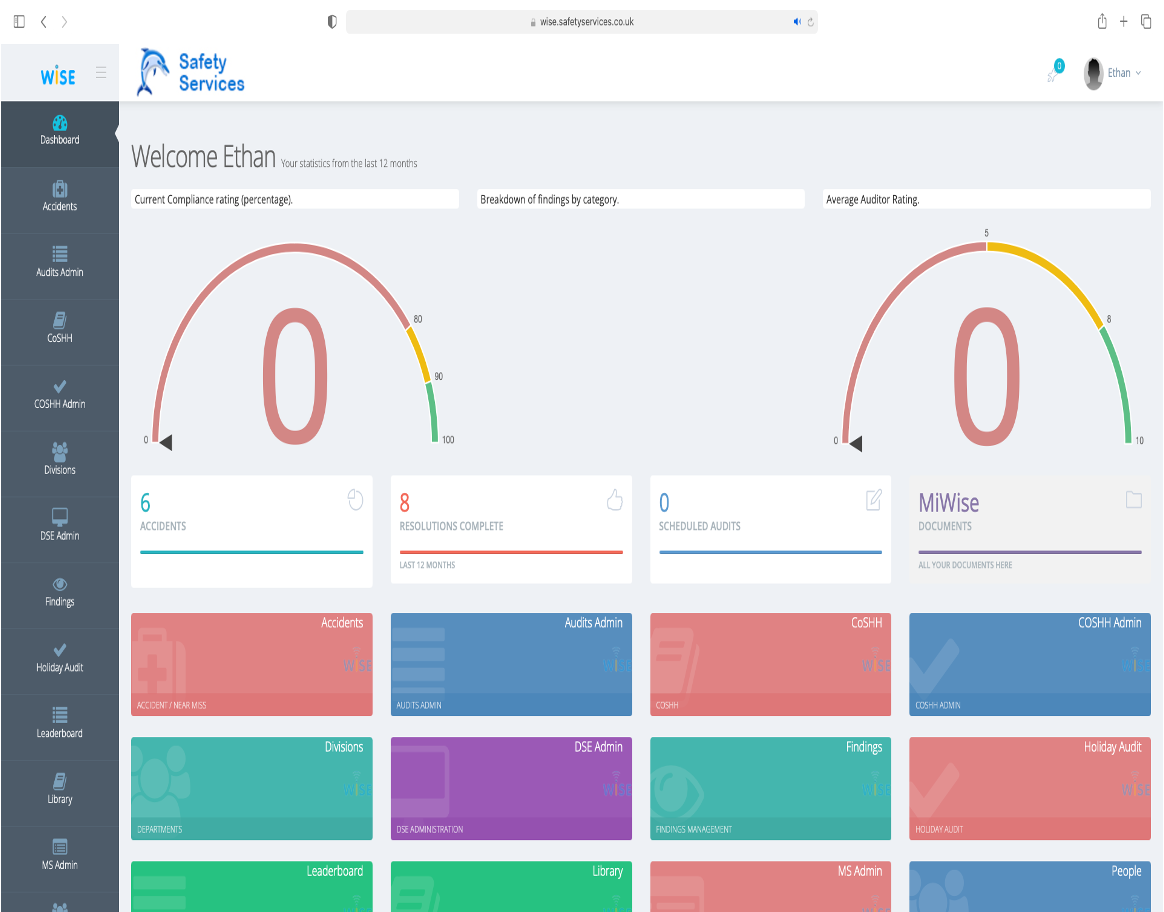
Task: Click the thumbs-up icon on Resolutions card
Action: click(x=615, y=500)
